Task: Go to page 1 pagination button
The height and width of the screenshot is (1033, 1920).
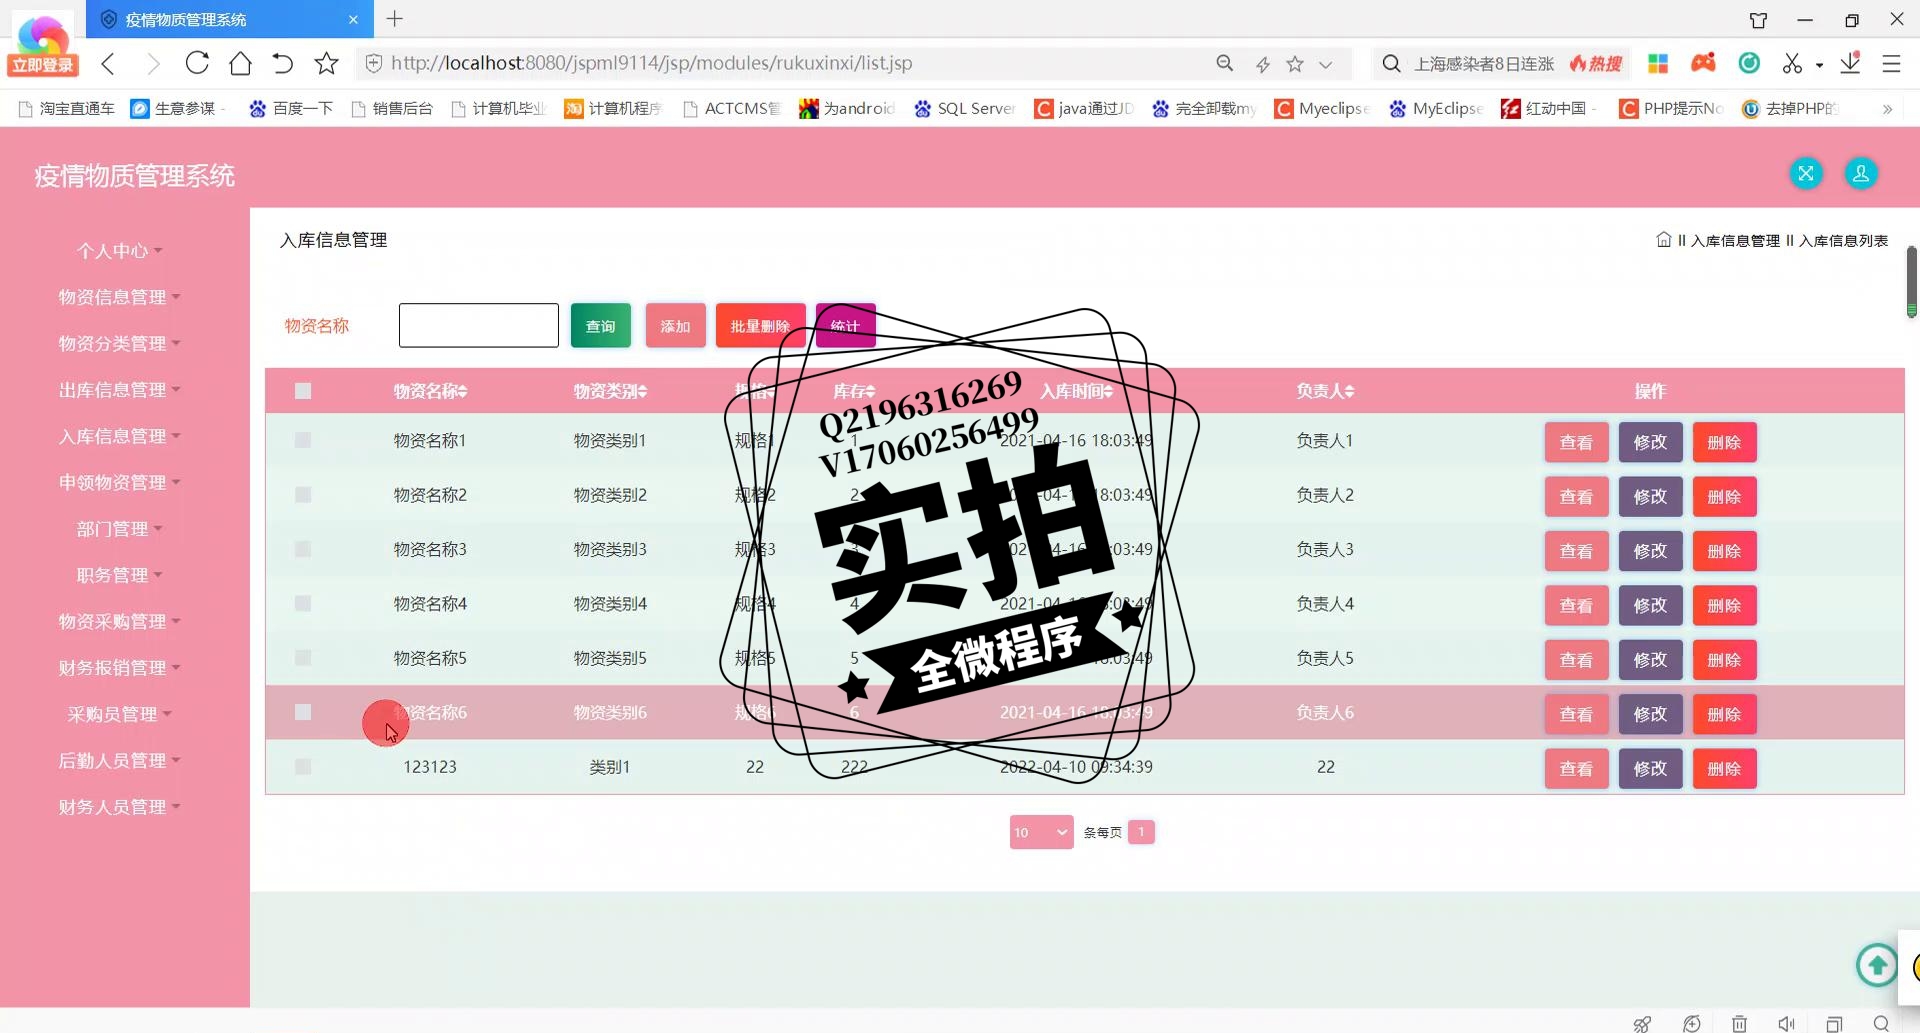Action: click(x=1141, y=832)
